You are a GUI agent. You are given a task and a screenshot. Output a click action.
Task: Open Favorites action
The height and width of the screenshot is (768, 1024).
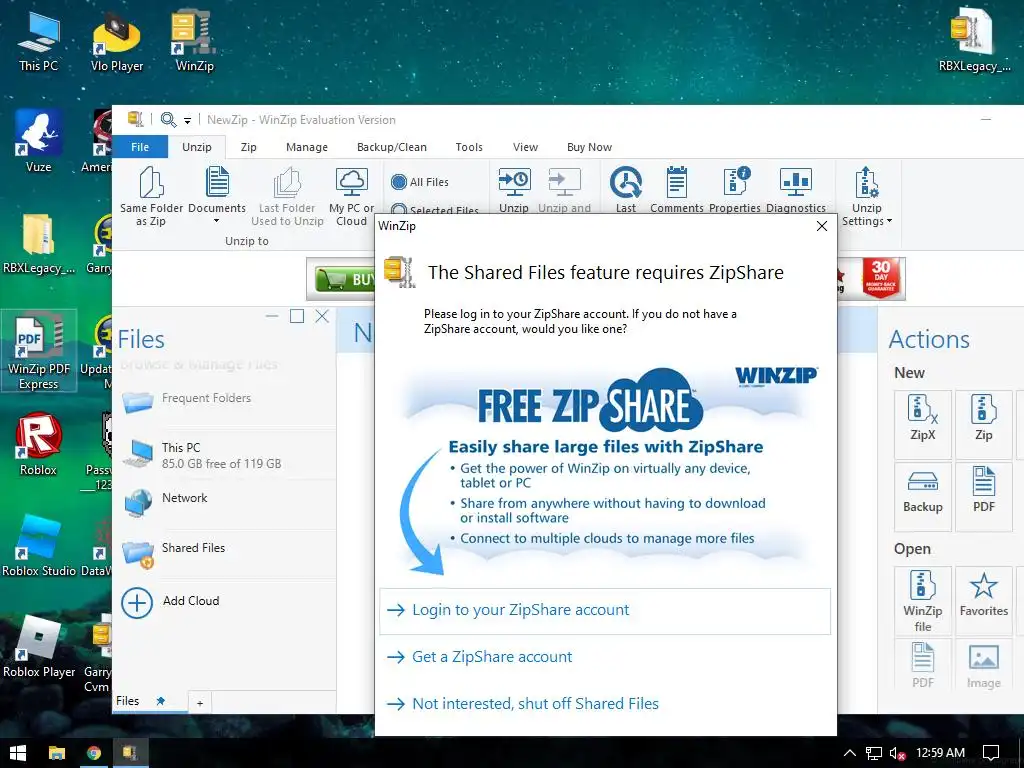point(984,600)
